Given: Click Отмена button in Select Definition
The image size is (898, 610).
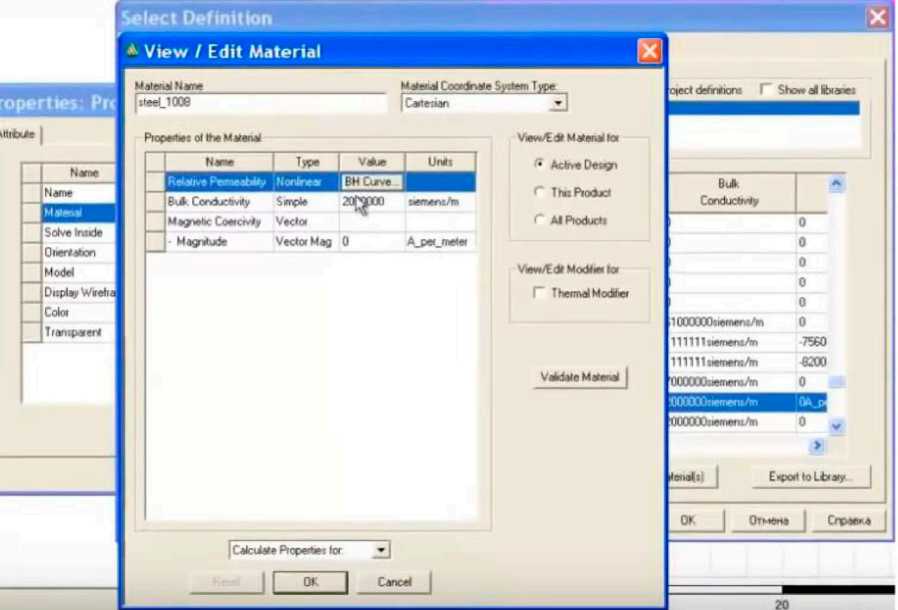Looking at the screenshot, I should [x=768, y=521].
